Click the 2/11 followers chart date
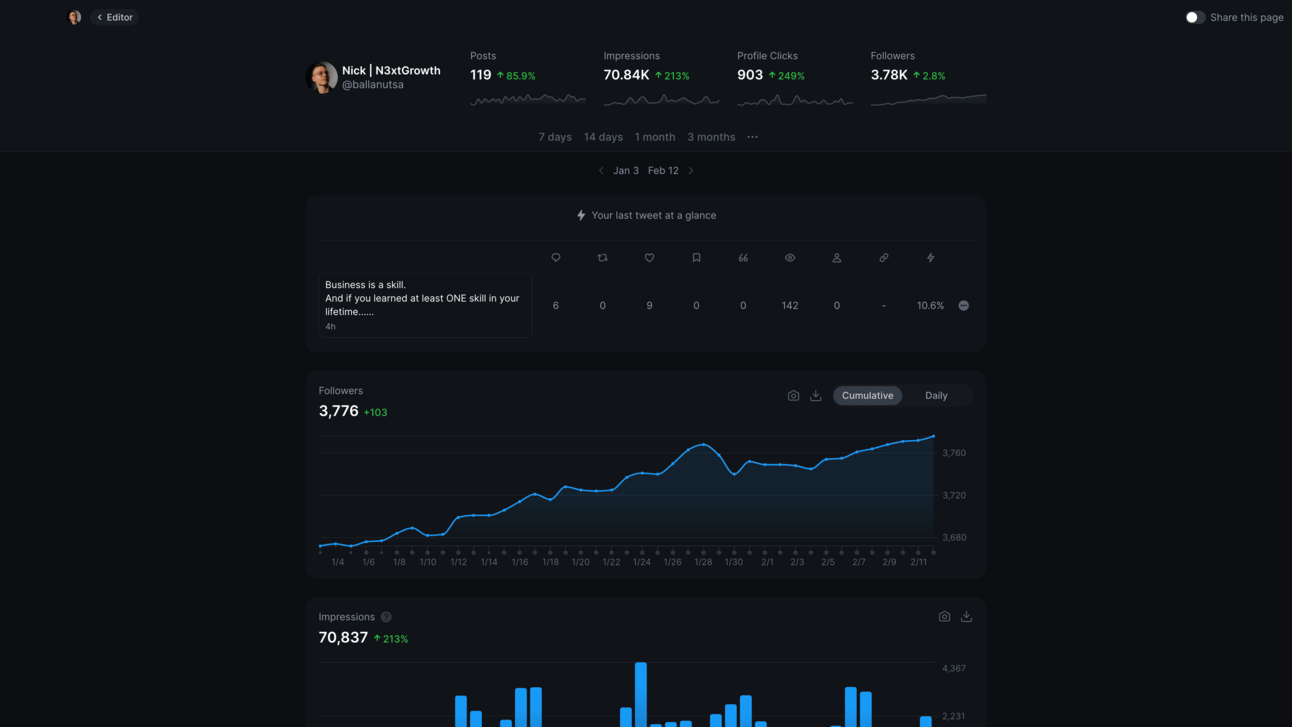 point(918,562)
